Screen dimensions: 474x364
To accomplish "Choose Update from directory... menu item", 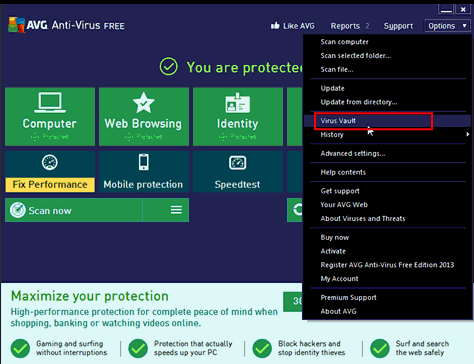I will (359, 102).
